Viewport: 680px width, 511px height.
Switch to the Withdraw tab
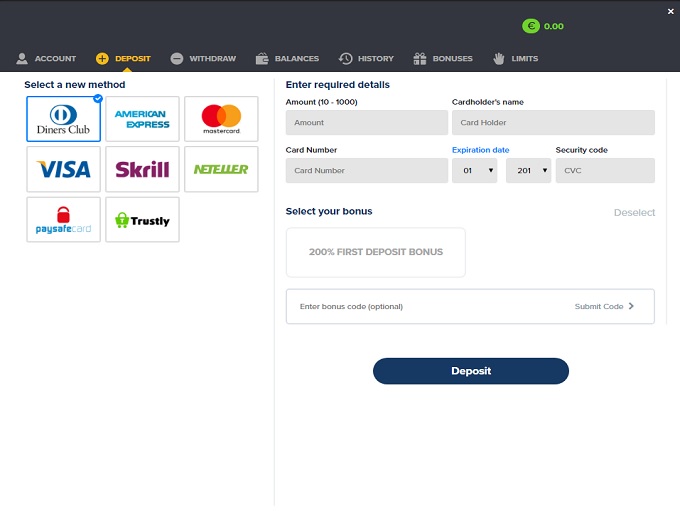pos(203,59)
